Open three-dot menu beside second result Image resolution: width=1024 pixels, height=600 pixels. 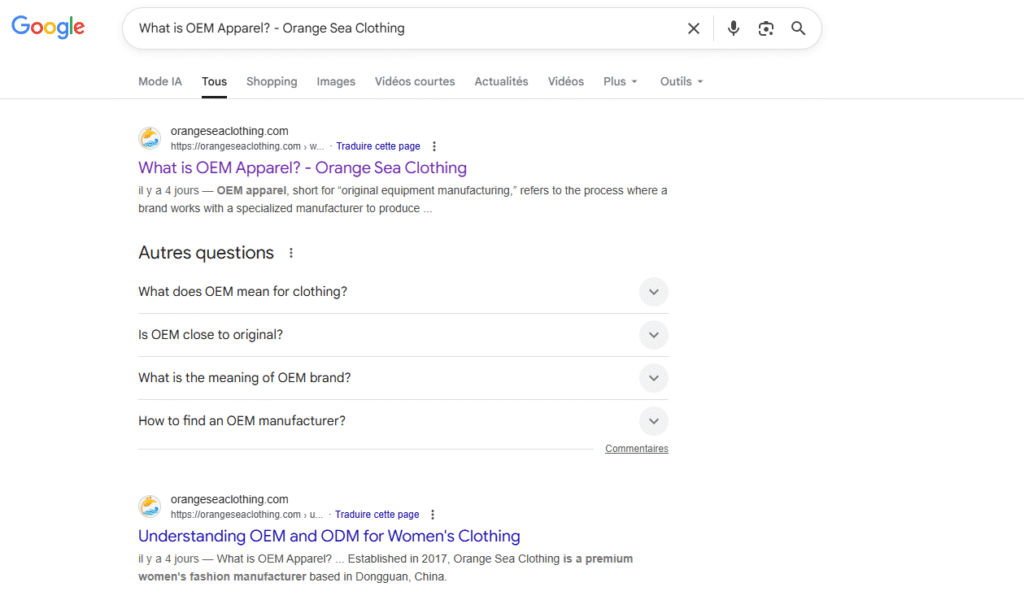[x=433, y=514]
